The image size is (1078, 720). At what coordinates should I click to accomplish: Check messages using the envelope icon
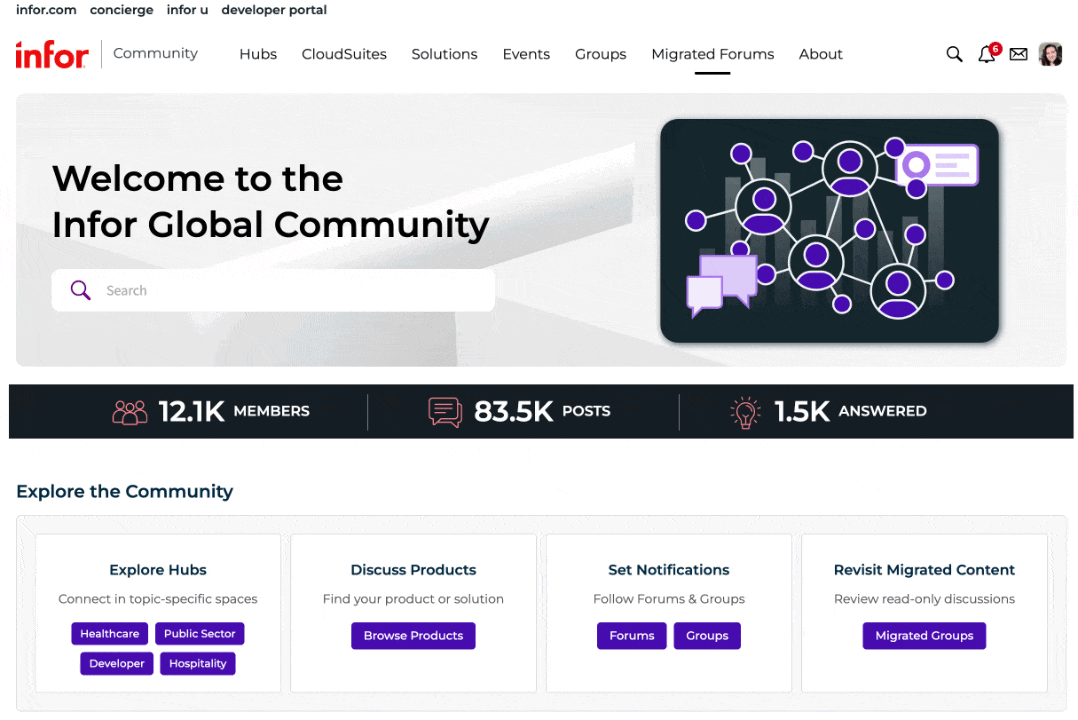pyautogui.click(x=1018, y=54)
